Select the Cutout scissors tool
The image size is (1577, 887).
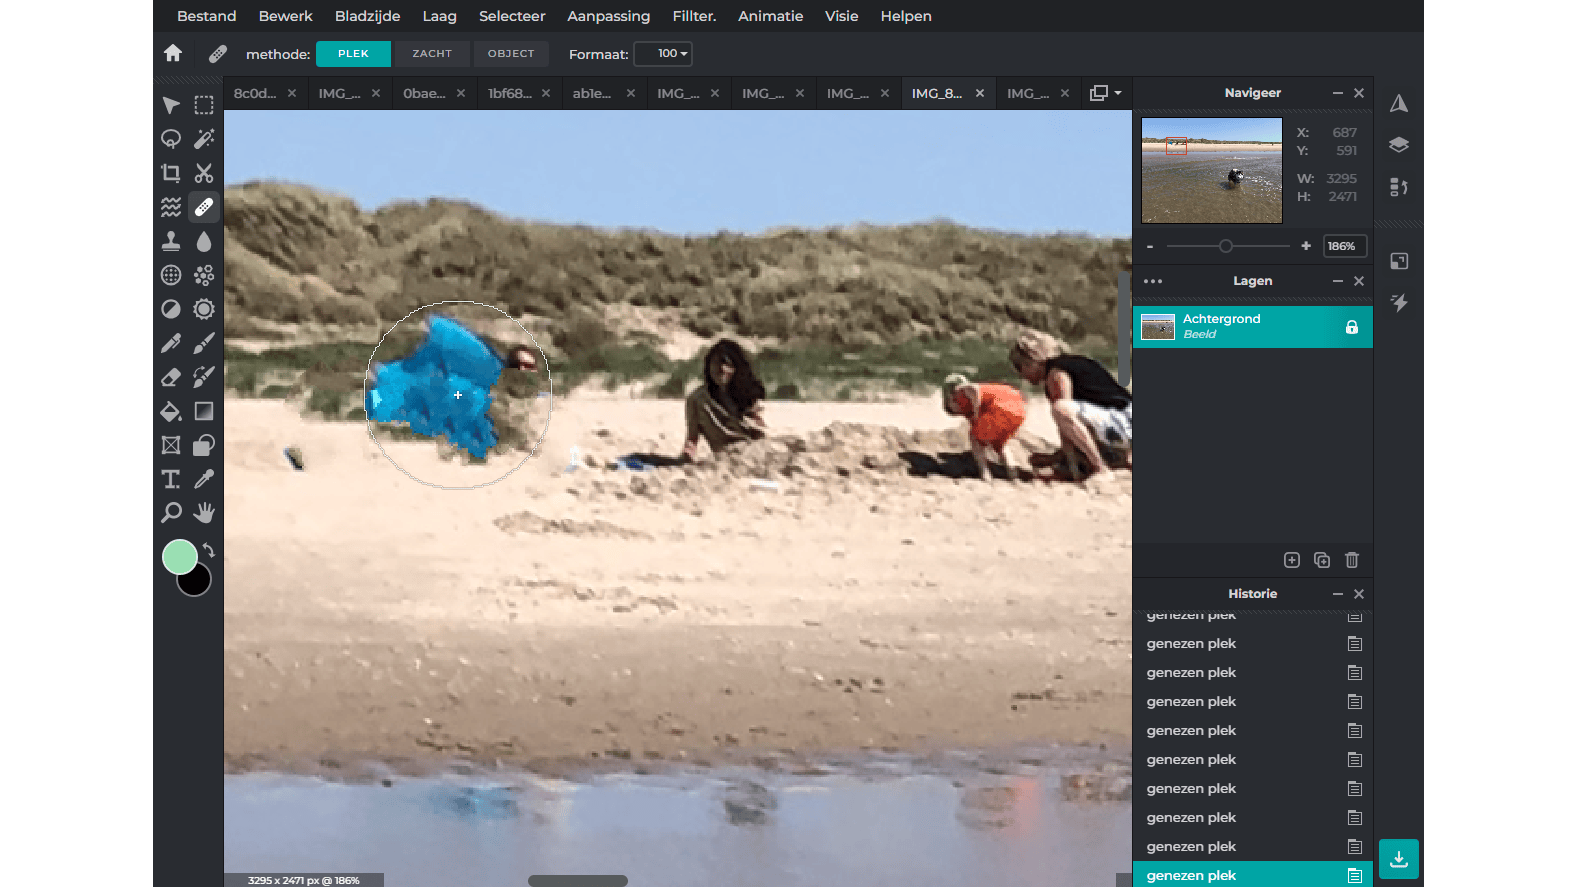(204, 173)
